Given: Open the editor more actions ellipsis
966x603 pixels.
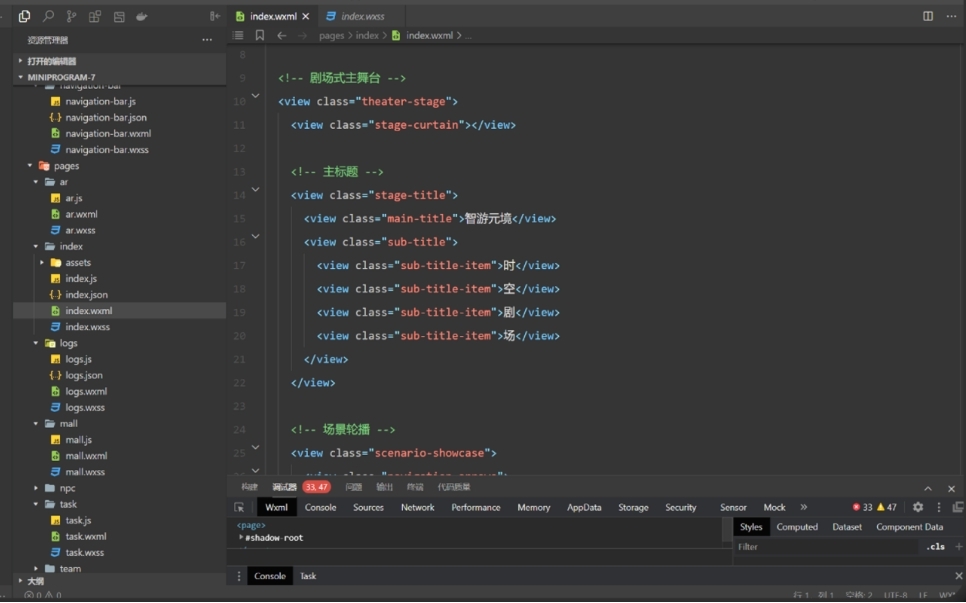Looking at the screenshot, I should pos(951,17).
